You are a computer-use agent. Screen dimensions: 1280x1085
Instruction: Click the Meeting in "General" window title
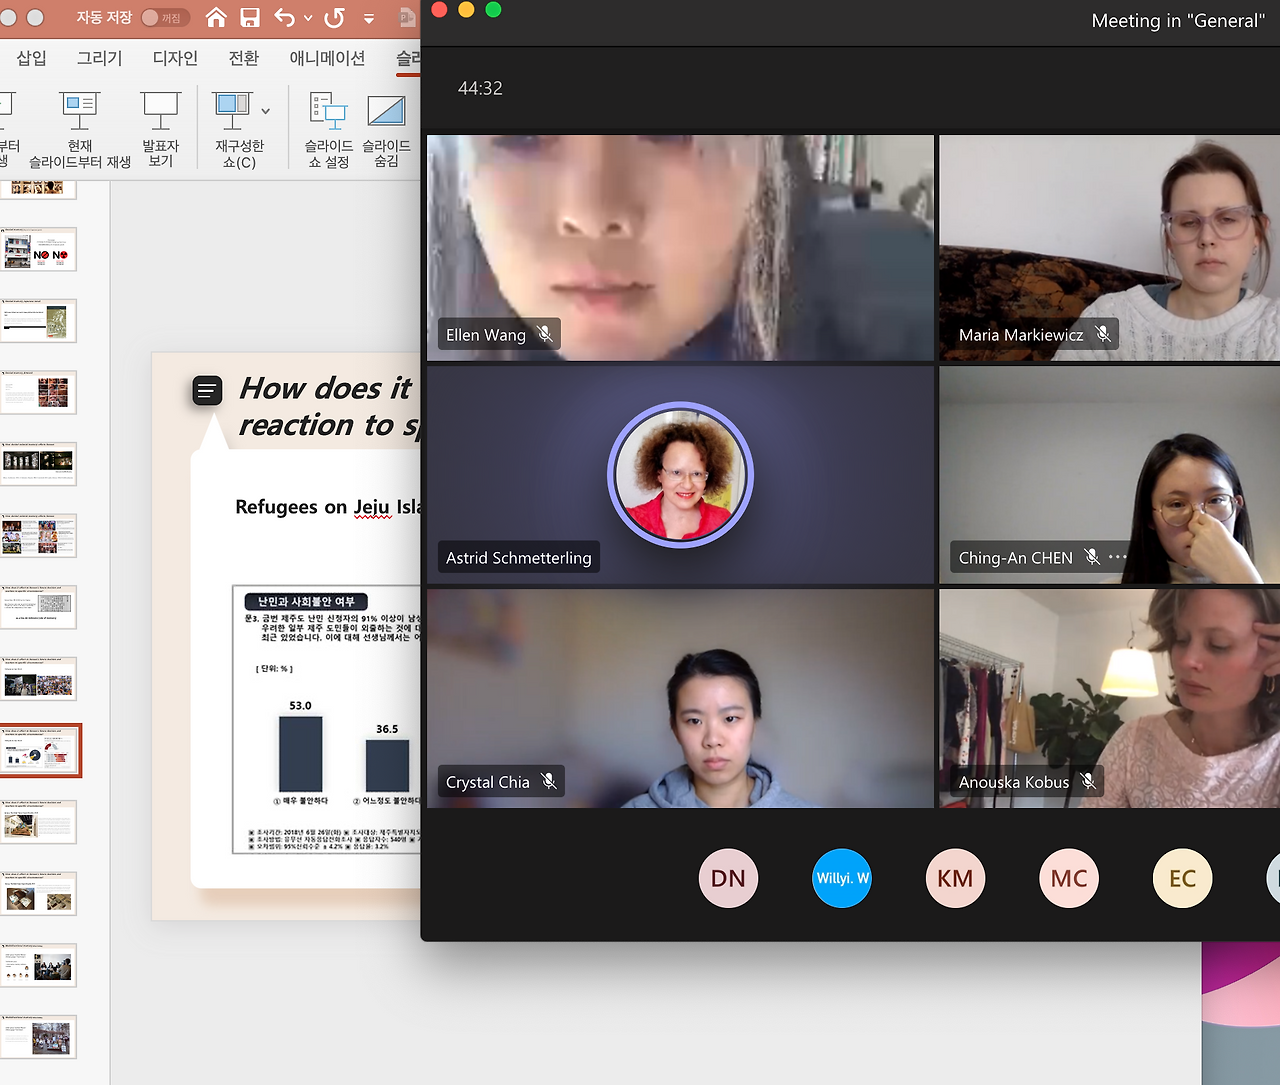[x=1179, y=21]
